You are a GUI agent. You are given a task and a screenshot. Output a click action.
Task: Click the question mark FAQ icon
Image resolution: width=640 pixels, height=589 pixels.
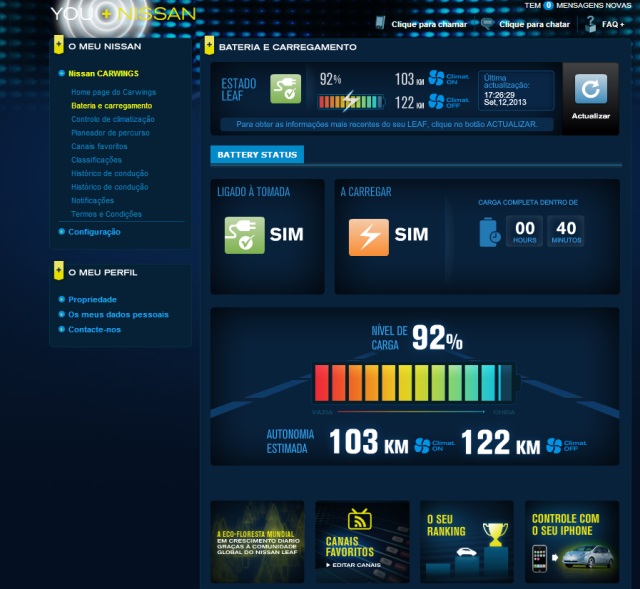590,24
